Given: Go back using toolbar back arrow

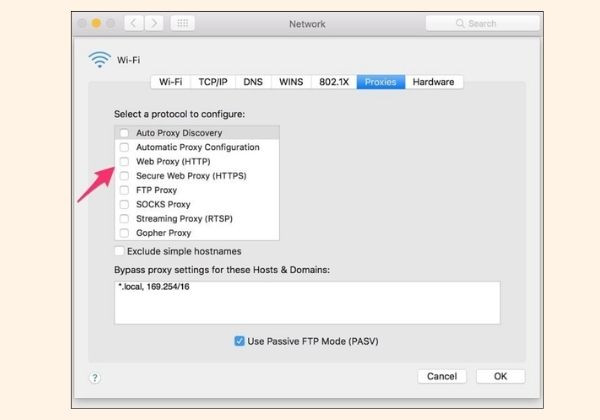Looking at the screenshot, I should pos(134,23).
